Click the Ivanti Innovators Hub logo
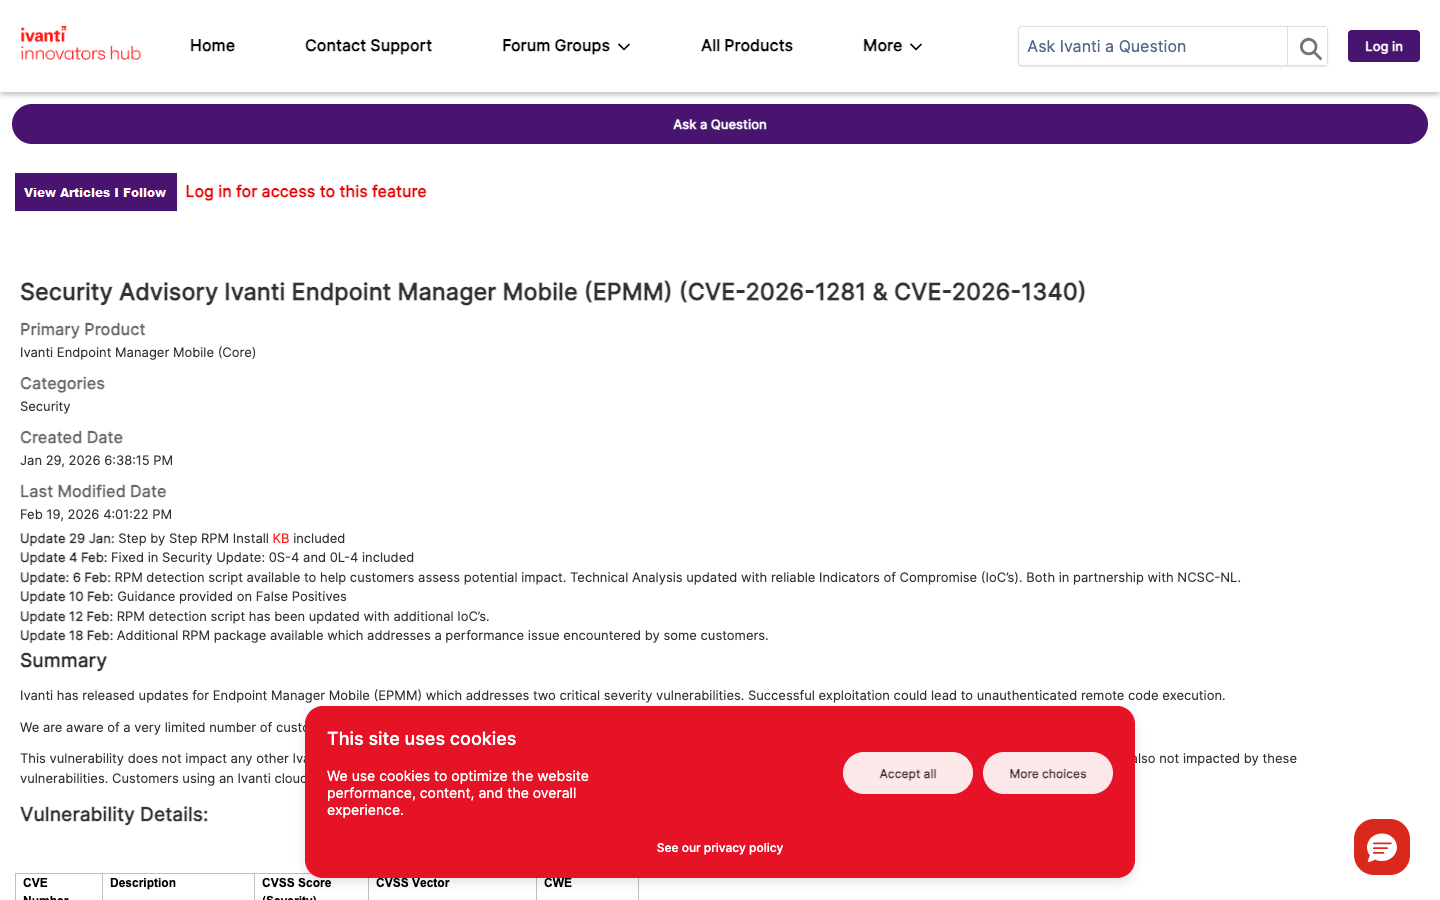The height and width of the screenshot is (900, 1440). pos(80,45)
